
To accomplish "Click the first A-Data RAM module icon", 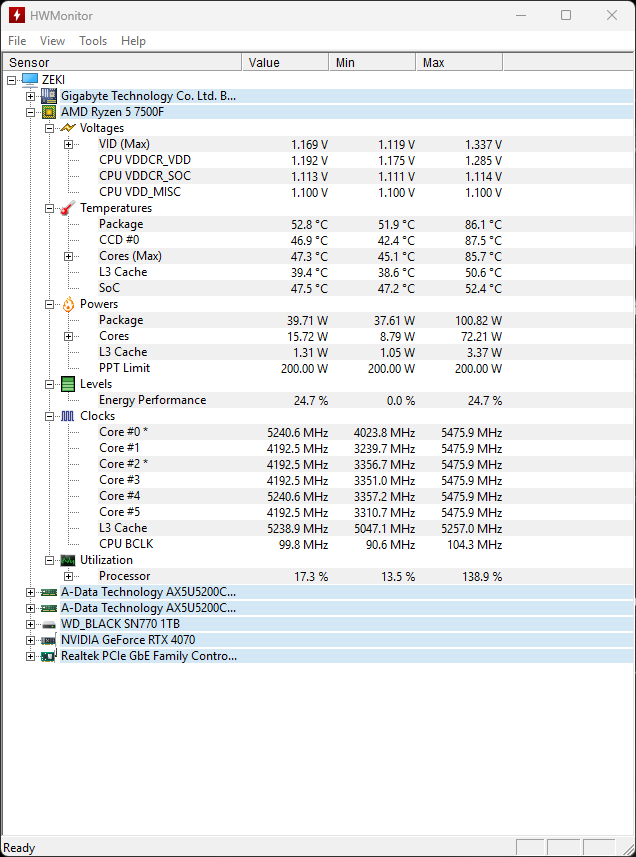I will point(49,592).
